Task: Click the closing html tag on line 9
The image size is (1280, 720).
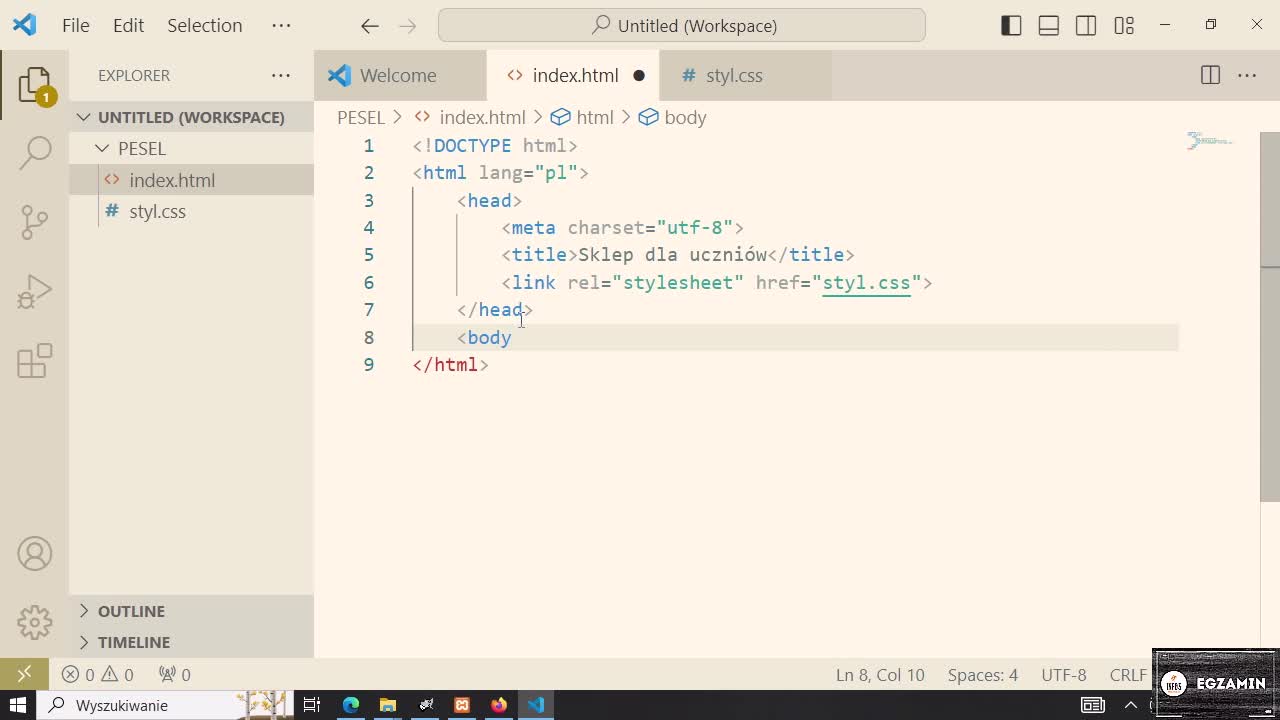Action: (451, 365)
